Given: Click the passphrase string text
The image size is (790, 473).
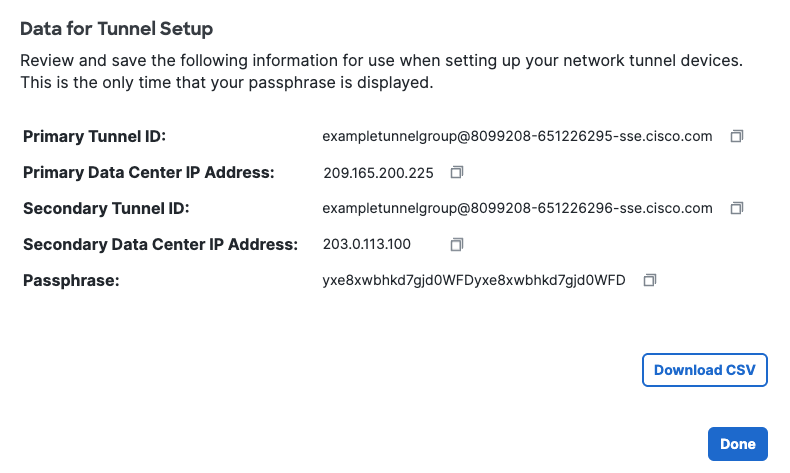Looking at the screenshot, I should tap(473, 280).
